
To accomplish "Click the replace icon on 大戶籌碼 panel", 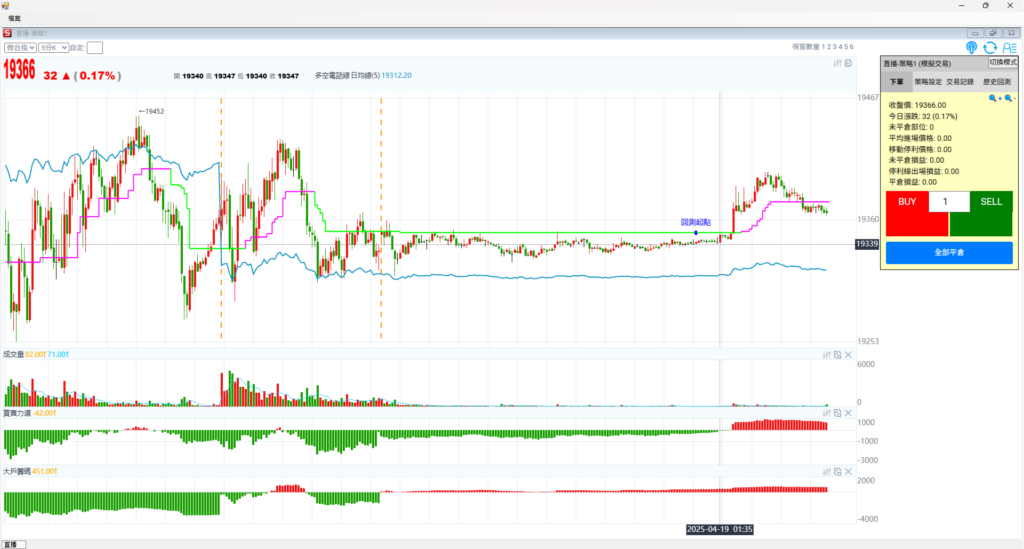I will [x=838, y=471].
